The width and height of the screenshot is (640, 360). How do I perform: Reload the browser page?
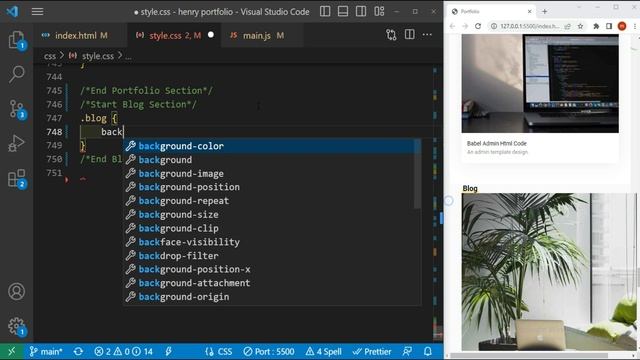point(478,26)
